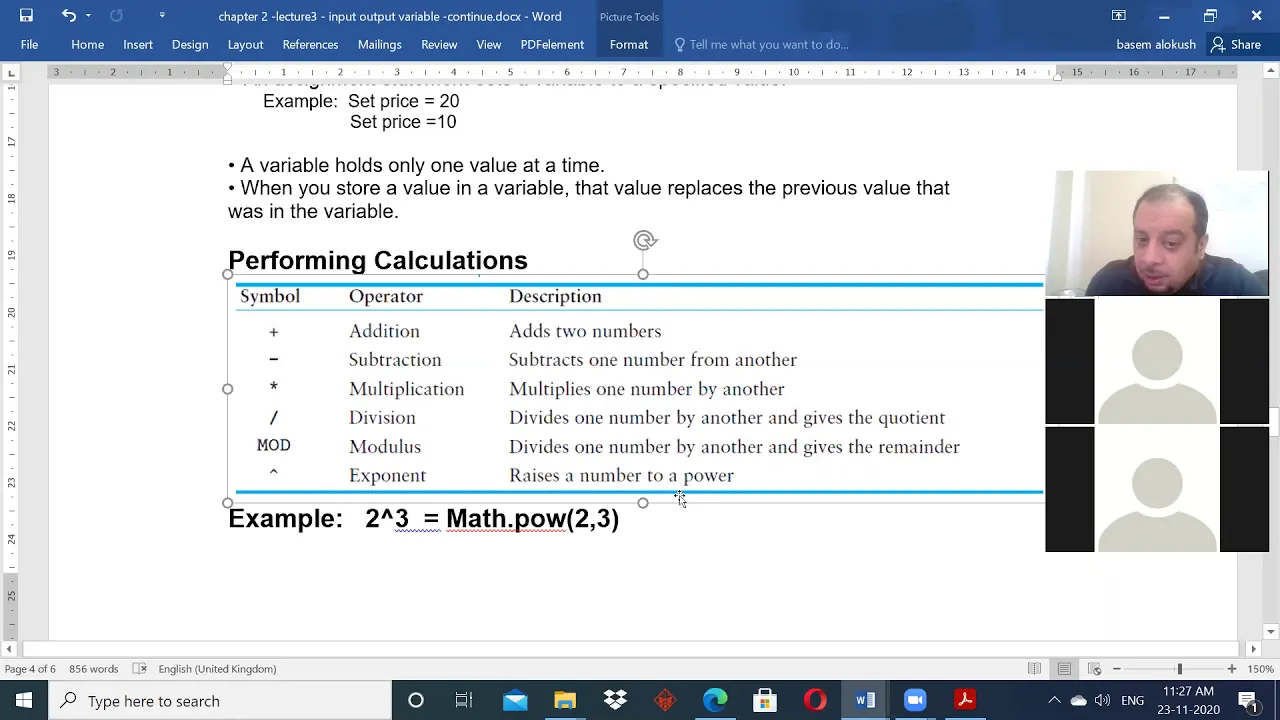Open Microsoft Store from the taskbar

click(x=765, y=700)
